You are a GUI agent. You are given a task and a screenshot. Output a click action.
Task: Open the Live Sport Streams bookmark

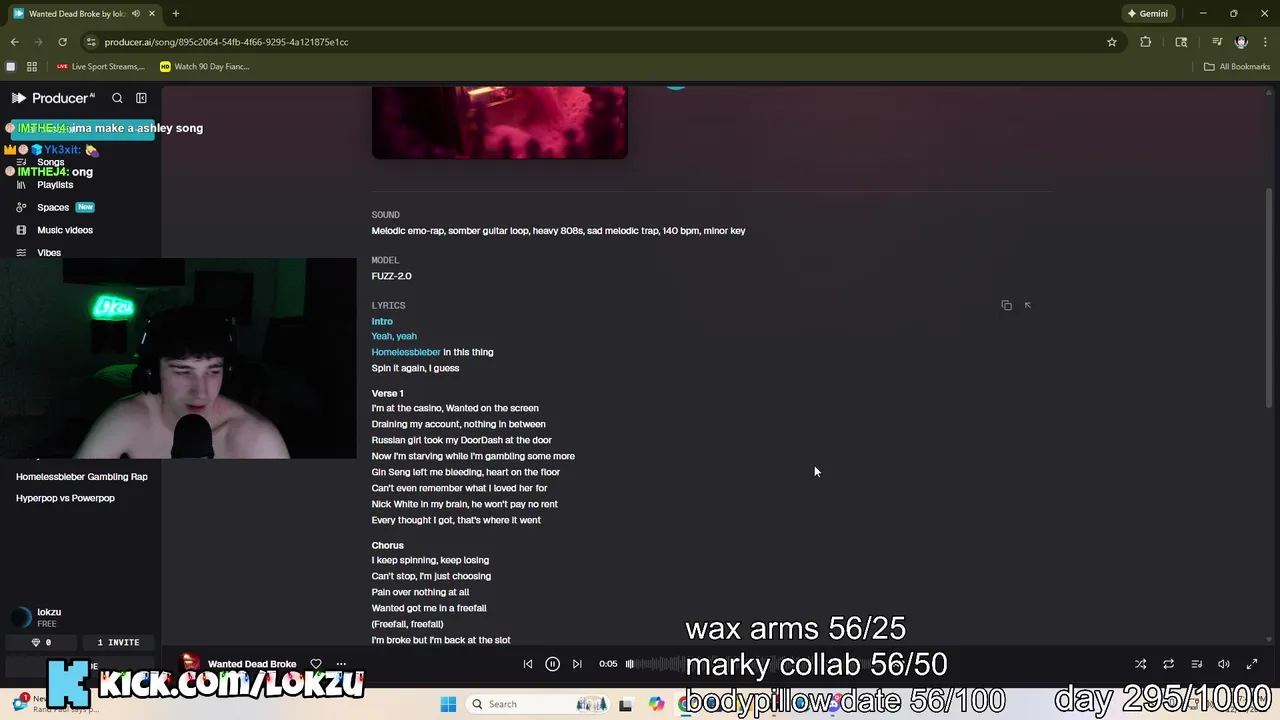tap(100, 67)
